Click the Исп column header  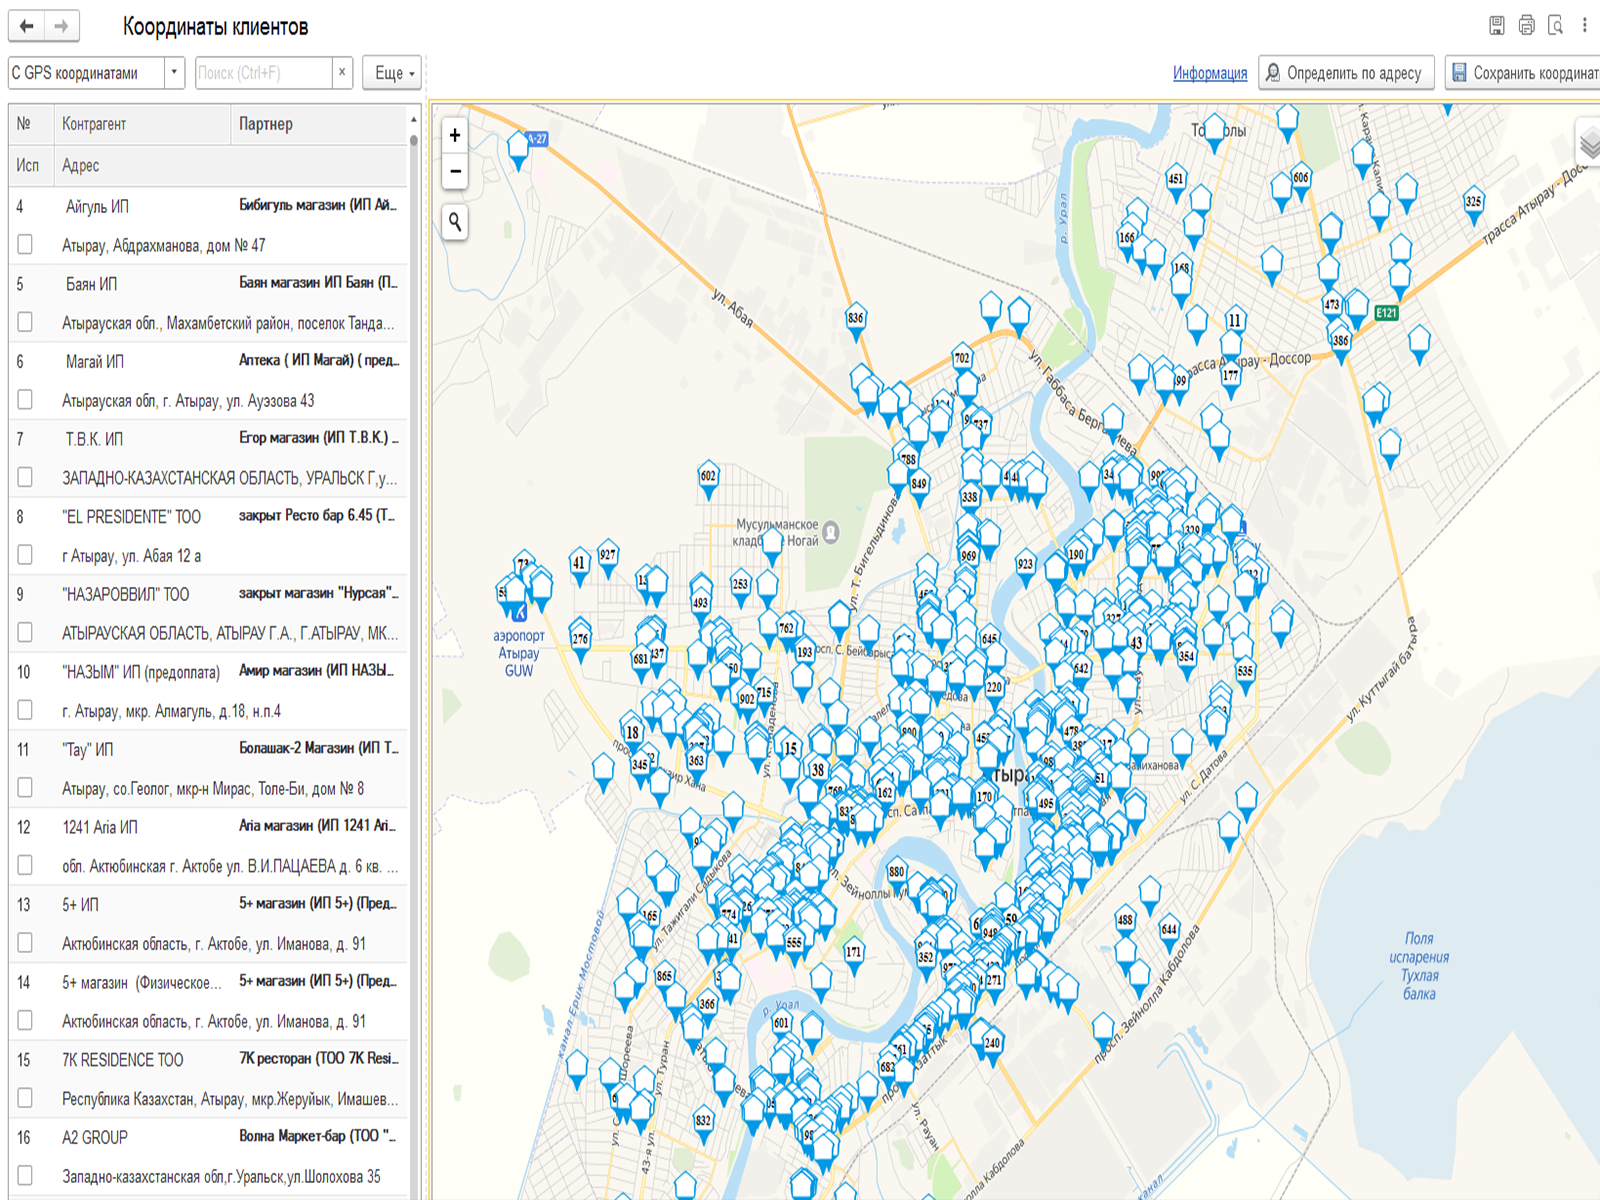pyautogui.click(x=32, y=165)
